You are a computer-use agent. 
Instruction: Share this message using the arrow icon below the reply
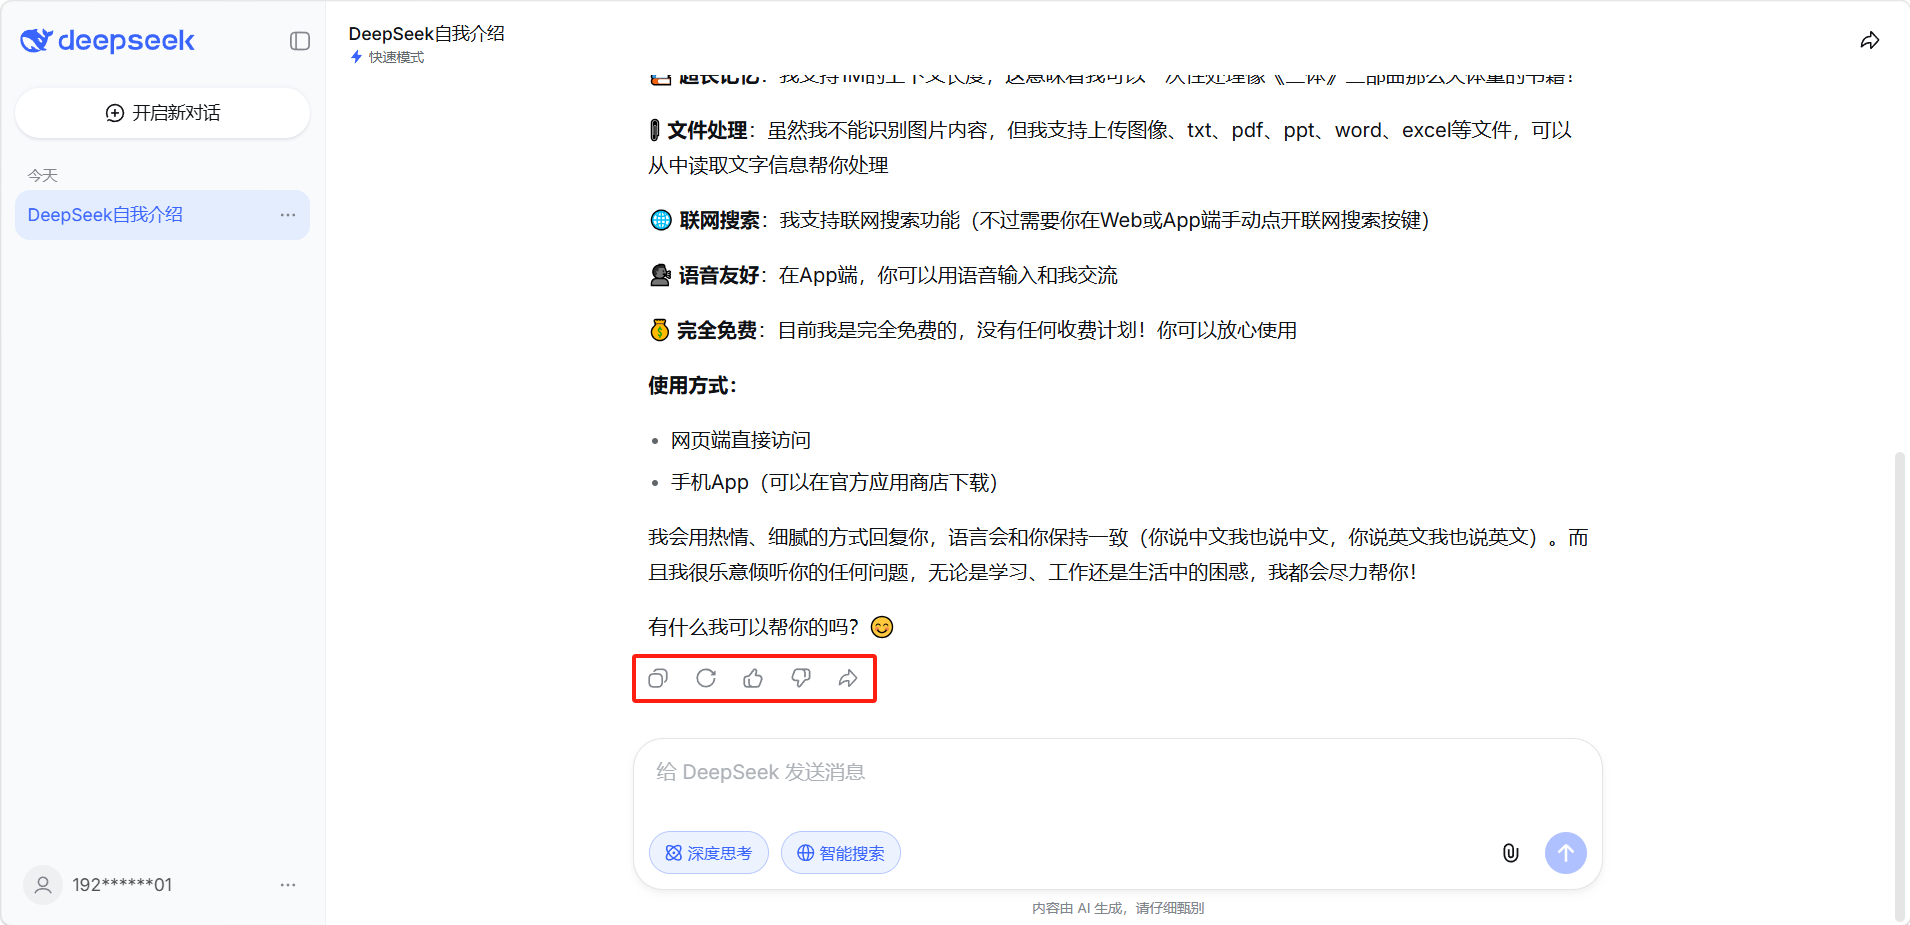(x=848, y=679)
